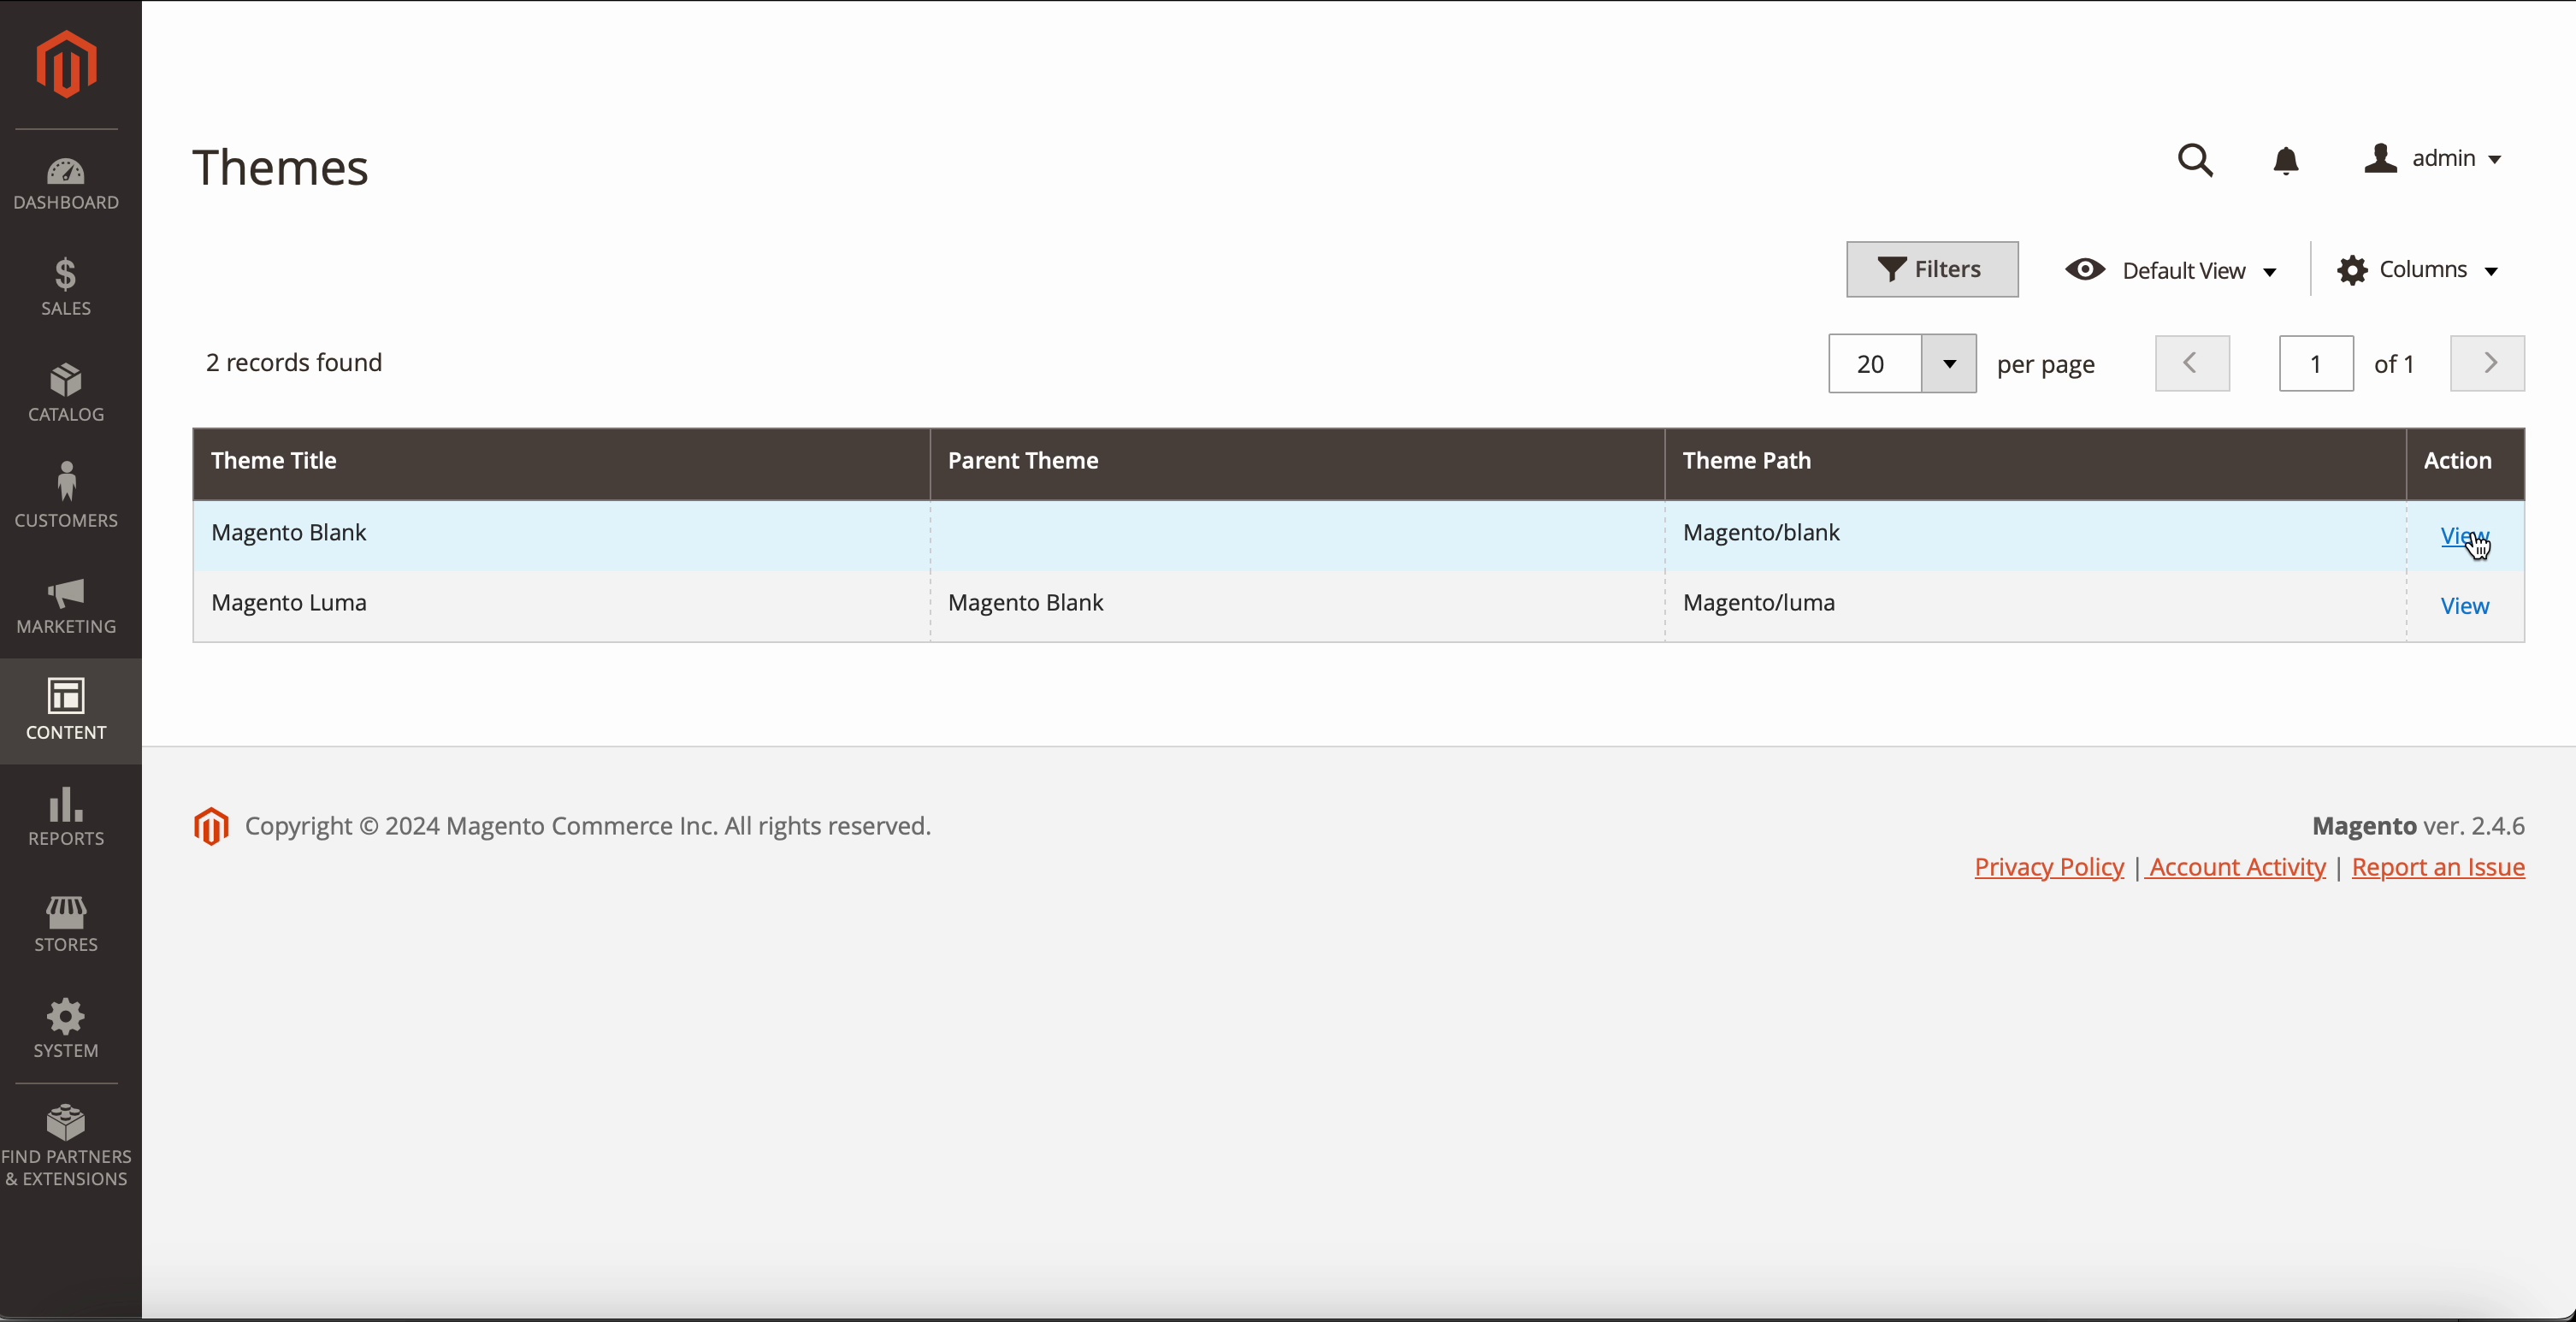
Task: Open the per page count dropdown arrow
Action: tap(1948, 364)
